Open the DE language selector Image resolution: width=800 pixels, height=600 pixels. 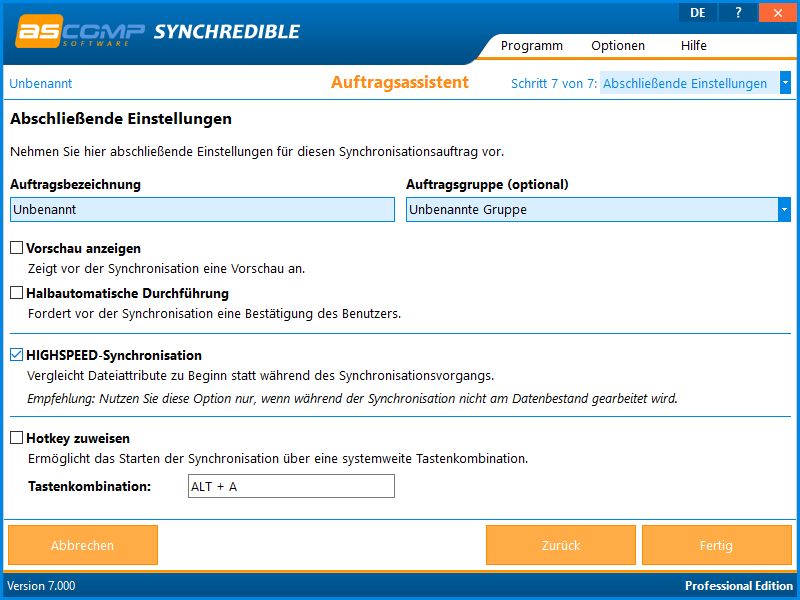tap(697, 13)
